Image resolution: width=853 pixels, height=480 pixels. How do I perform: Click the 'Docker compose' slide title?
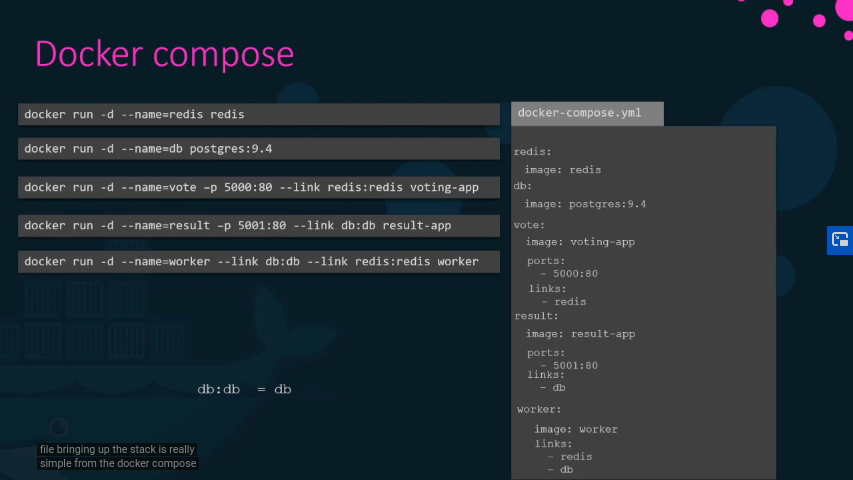pyautogui.click(x=164, y=54)
